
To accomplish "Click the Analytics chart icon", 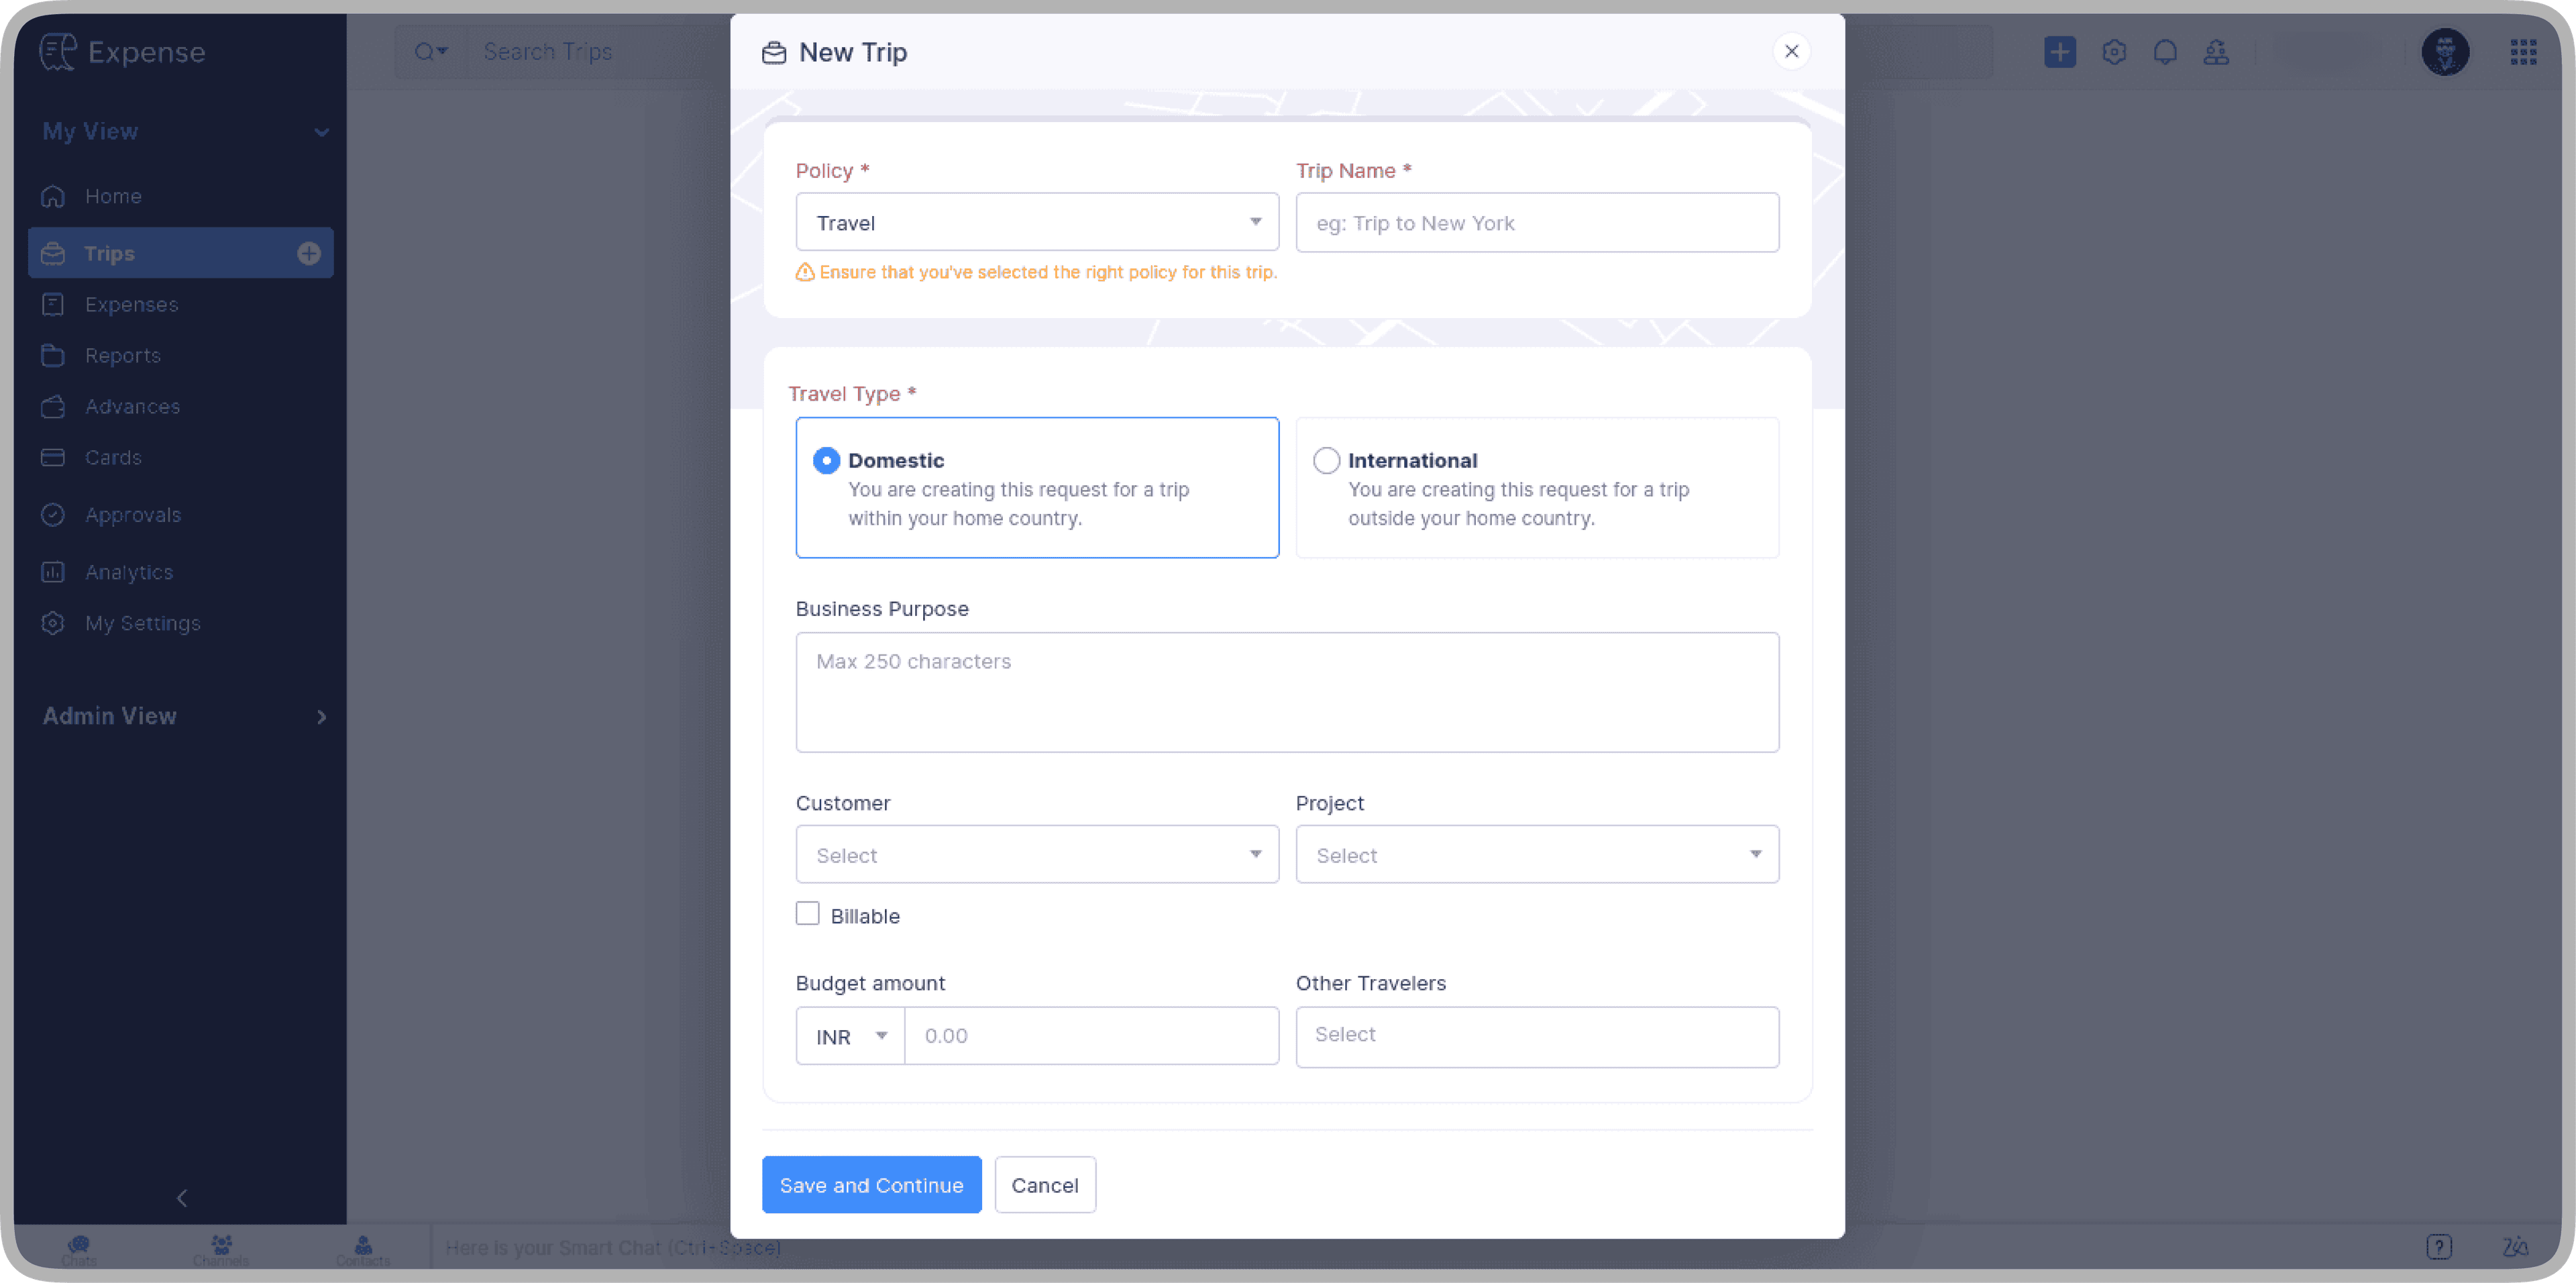I will pyautogui.click(x=53, y=571).
